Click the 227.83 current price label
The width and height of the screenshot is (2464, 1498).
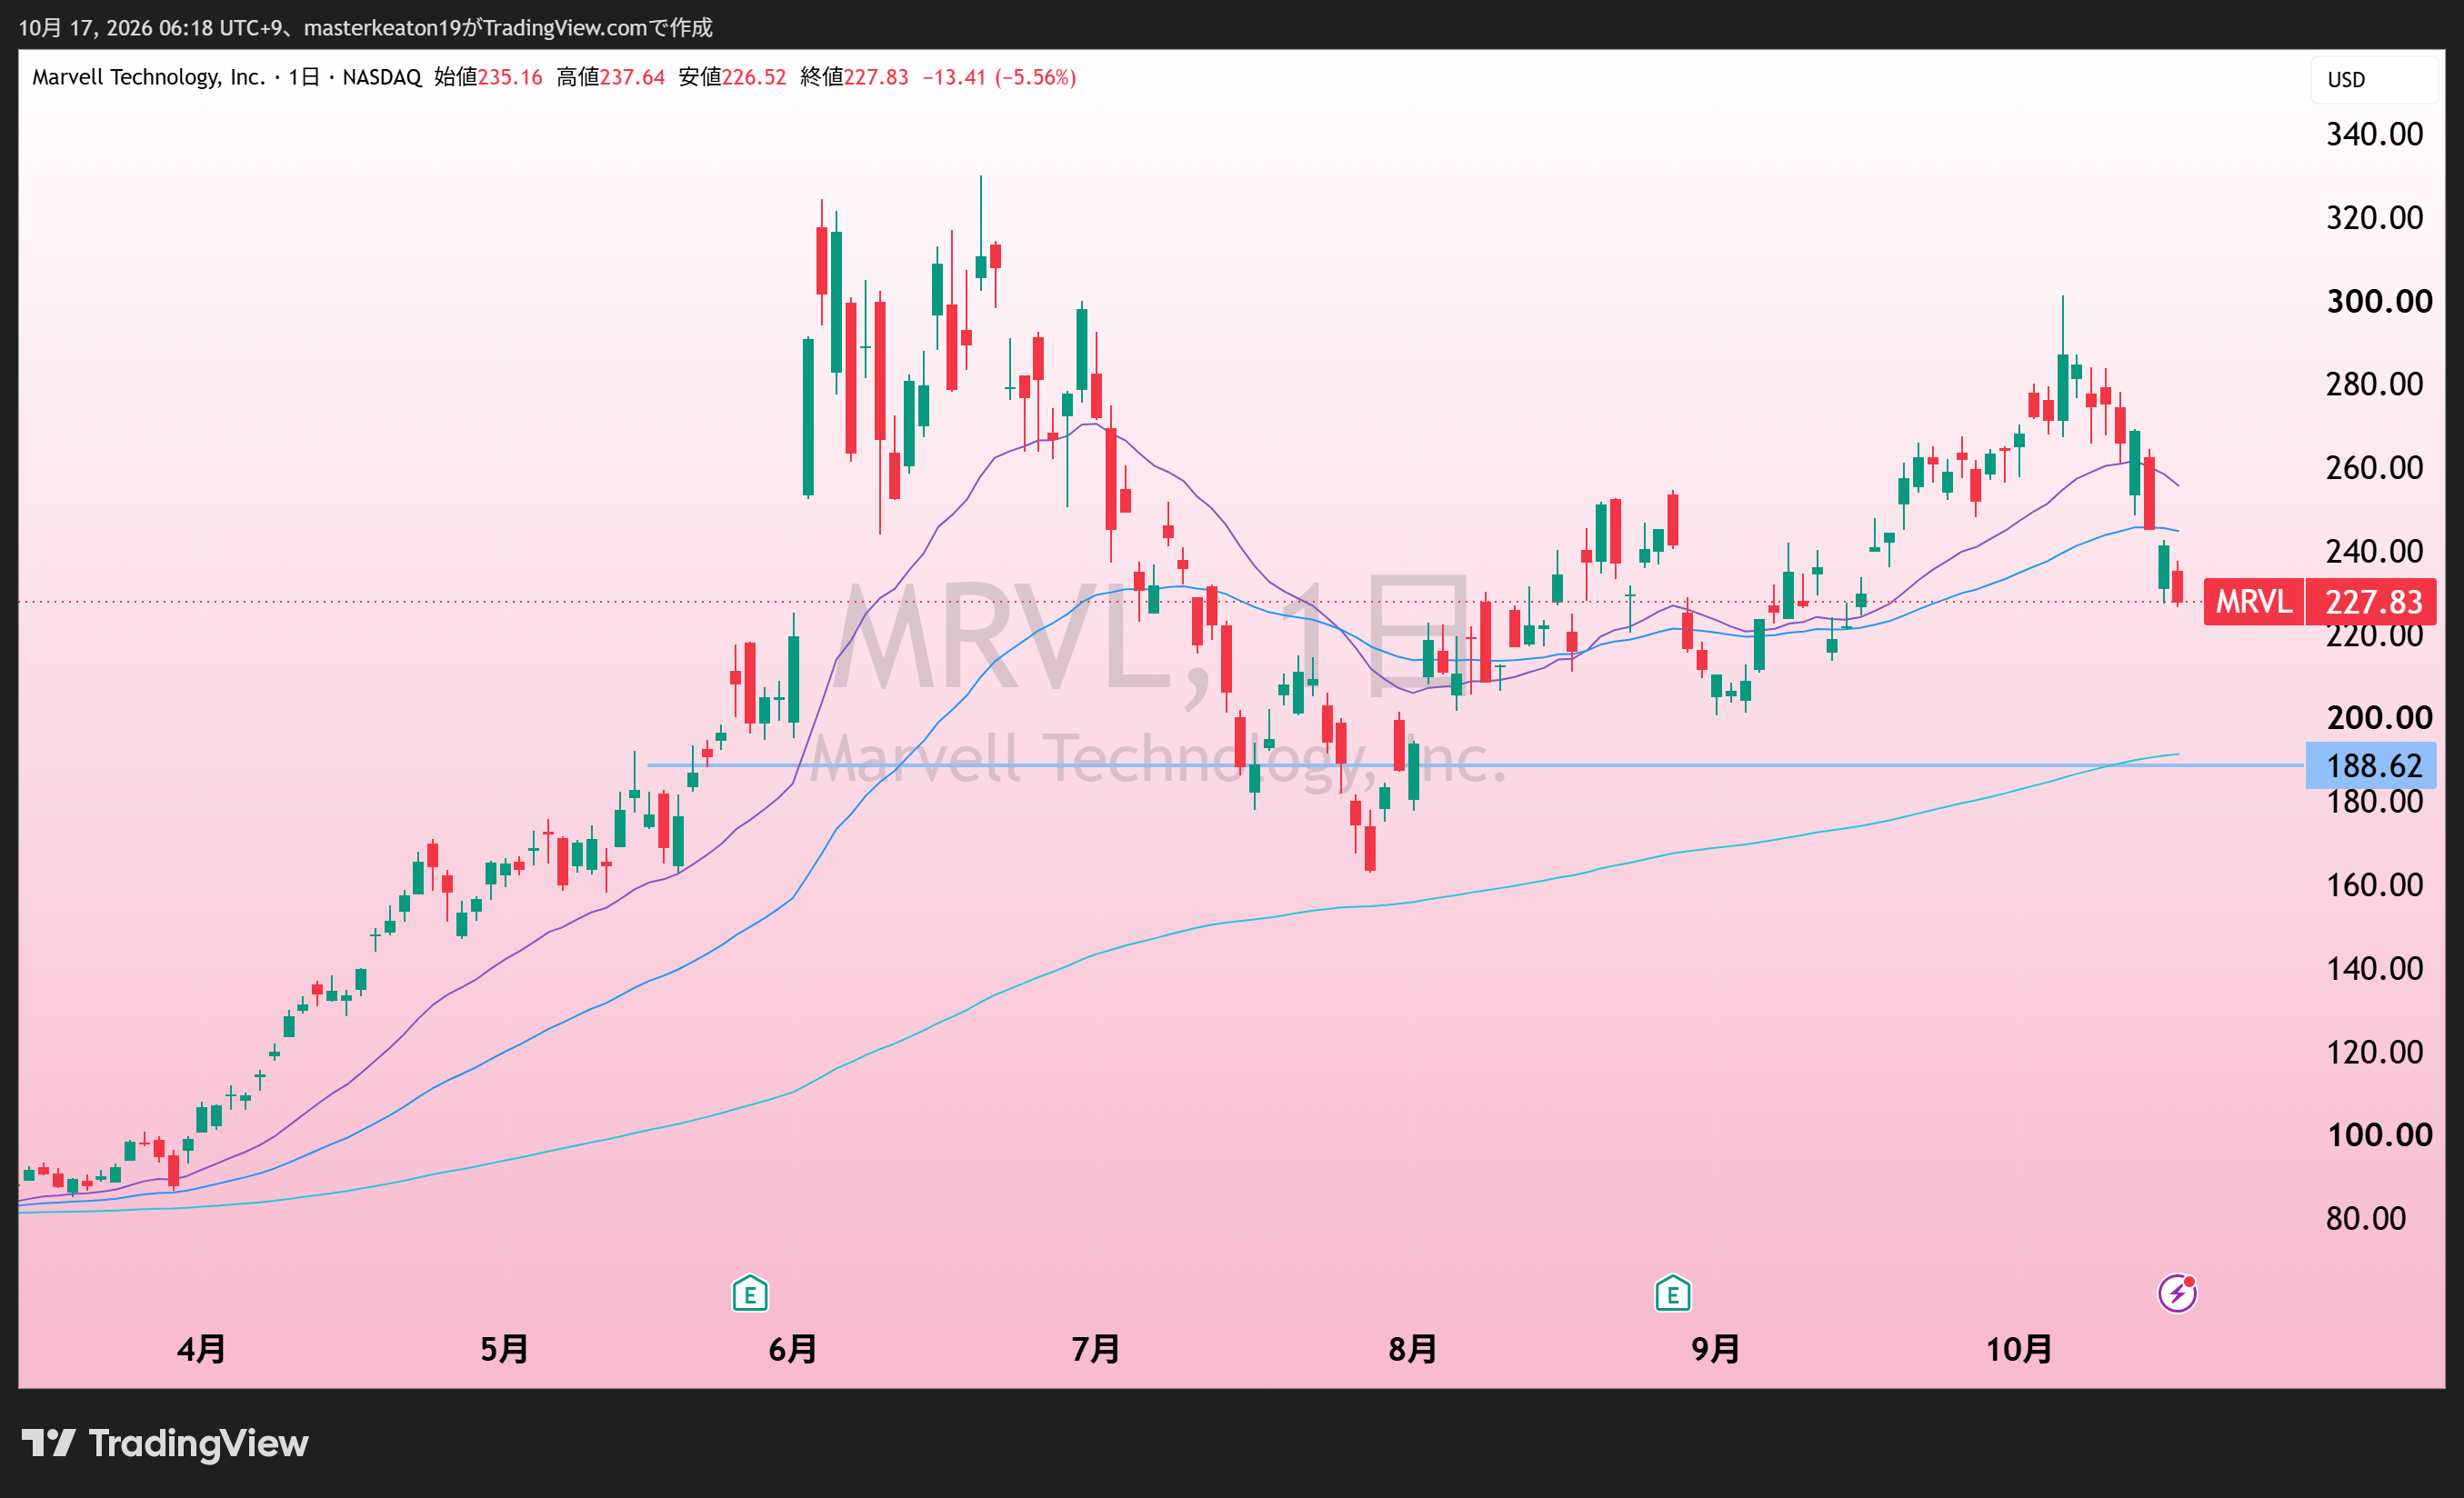coord(2372,602)
